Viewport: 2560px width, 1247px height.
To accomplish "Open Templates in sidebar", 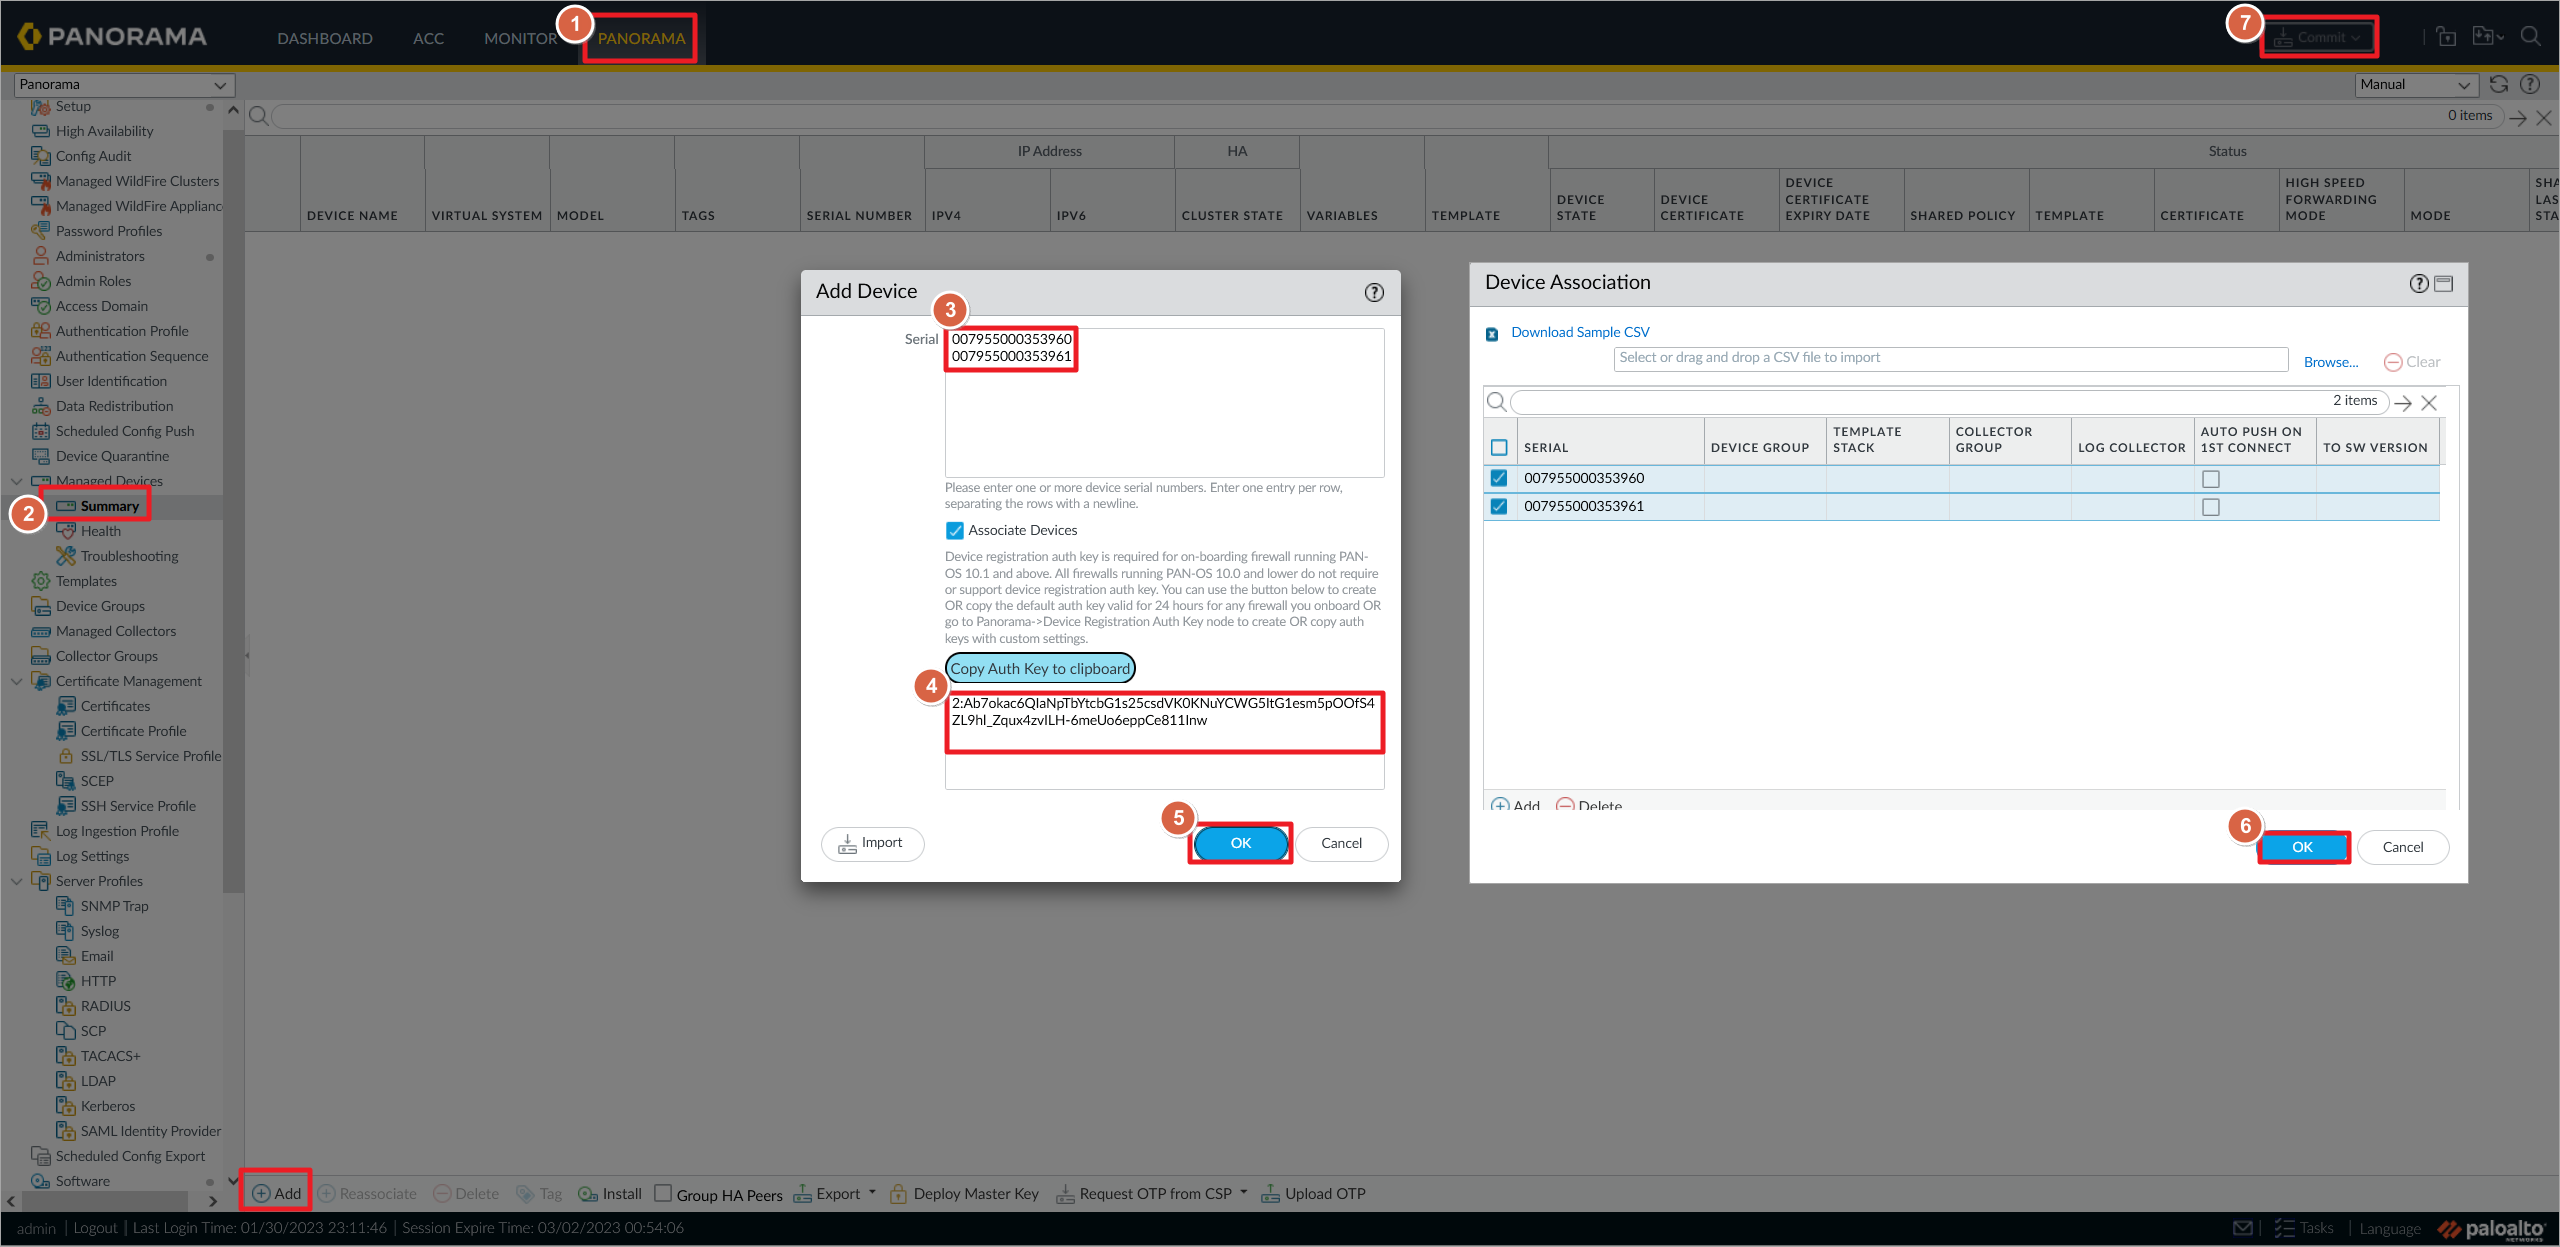I will (x=86, y=581).
